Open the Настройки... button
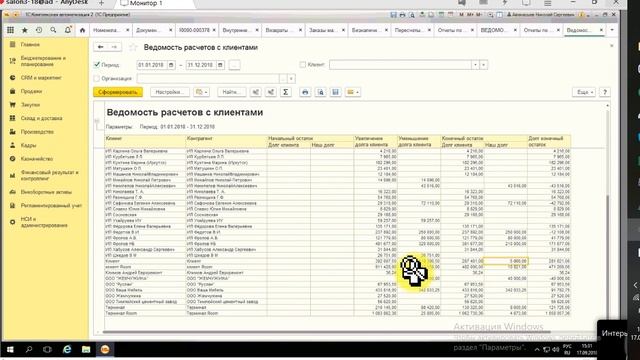 click(169, 92)
